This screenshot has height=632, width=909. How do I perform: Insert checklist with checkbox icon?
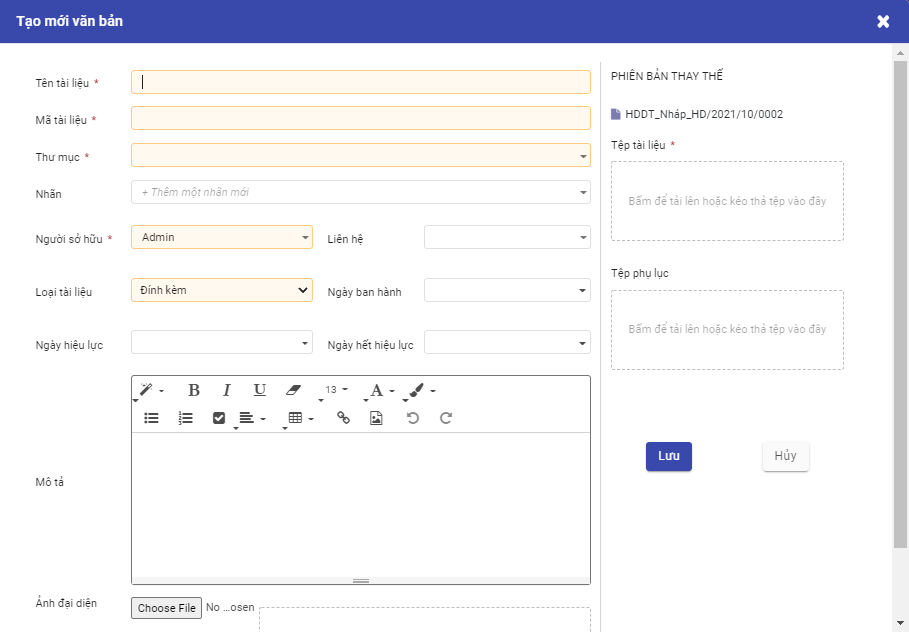(219, 418)
